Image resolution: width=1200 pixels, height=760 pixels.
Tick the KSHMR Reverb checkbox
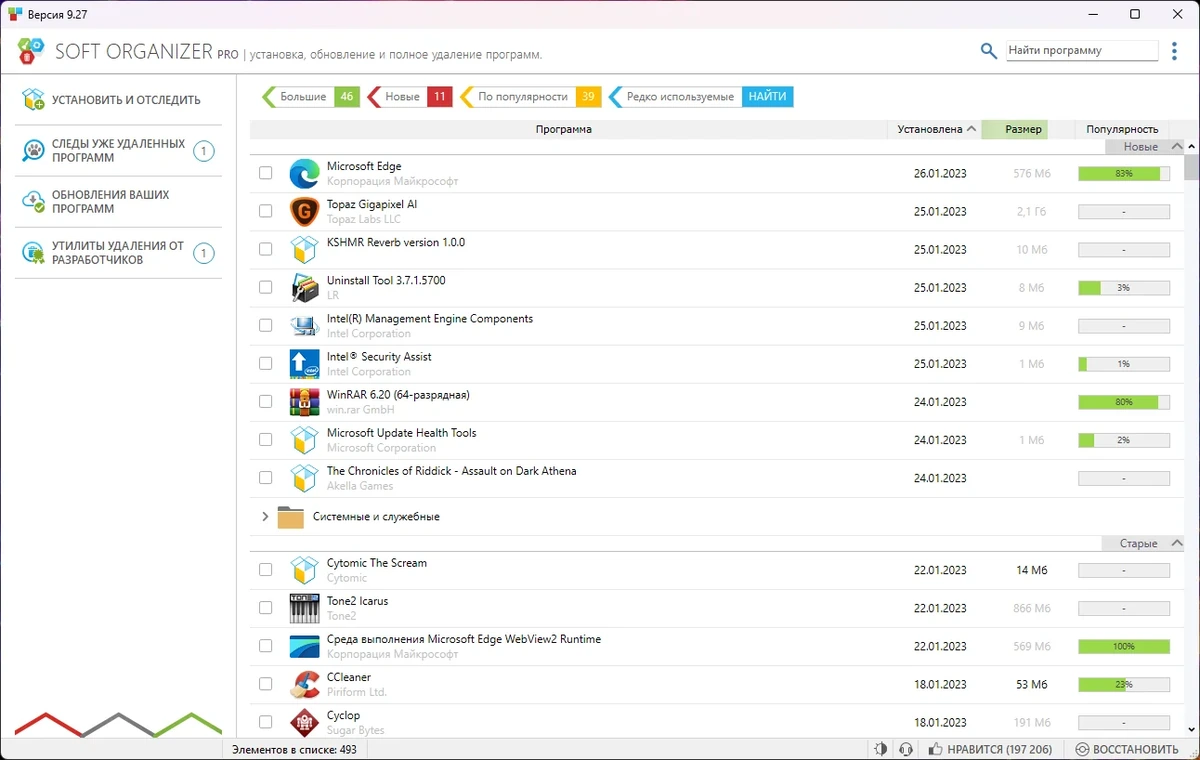click(x=265, y=249)
